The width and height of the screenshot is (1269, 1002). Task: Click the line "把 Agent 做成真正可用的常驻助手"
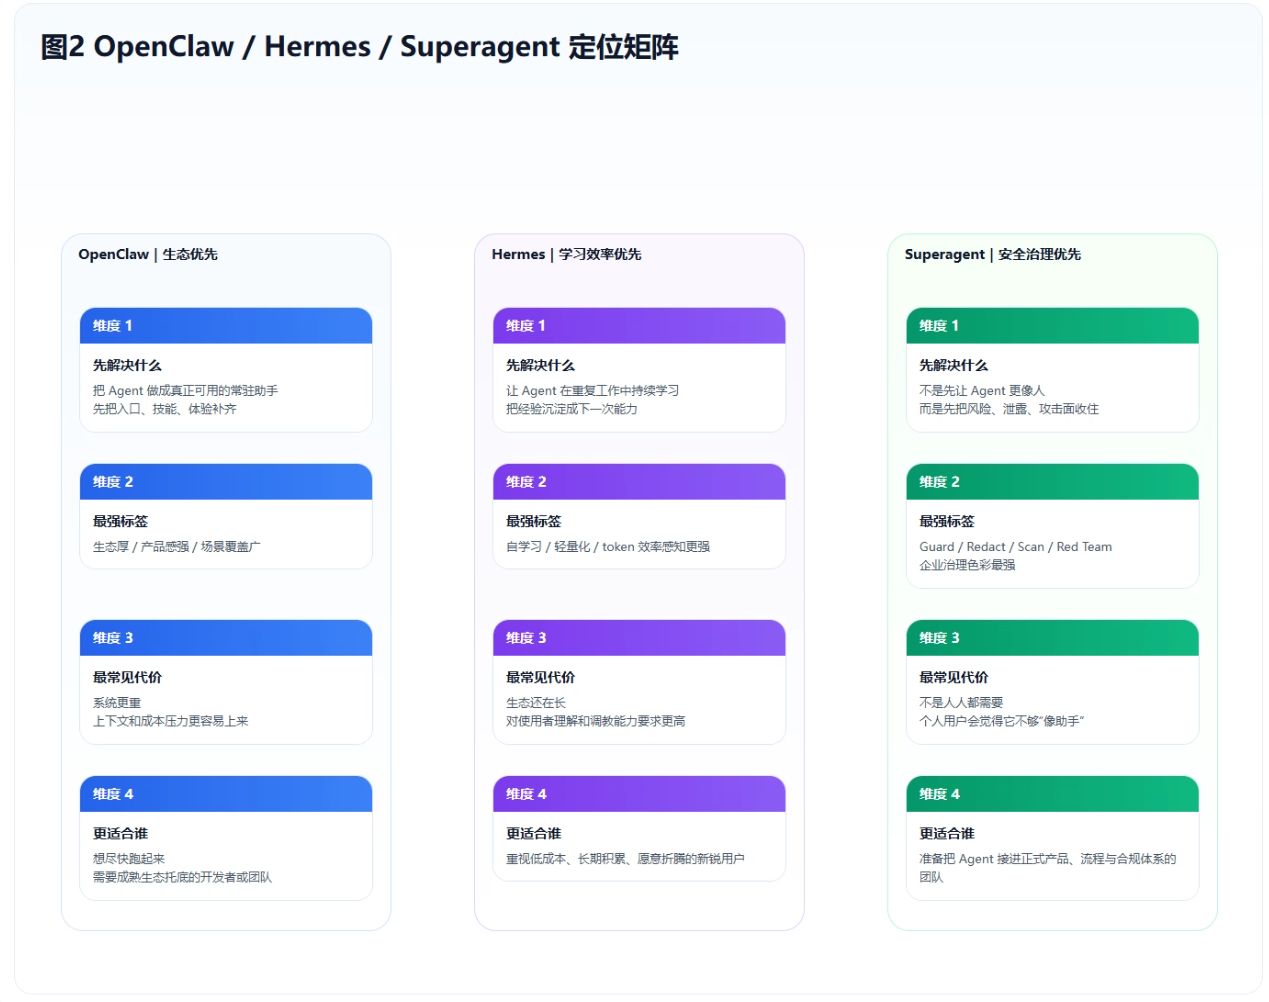coord(185,391)
